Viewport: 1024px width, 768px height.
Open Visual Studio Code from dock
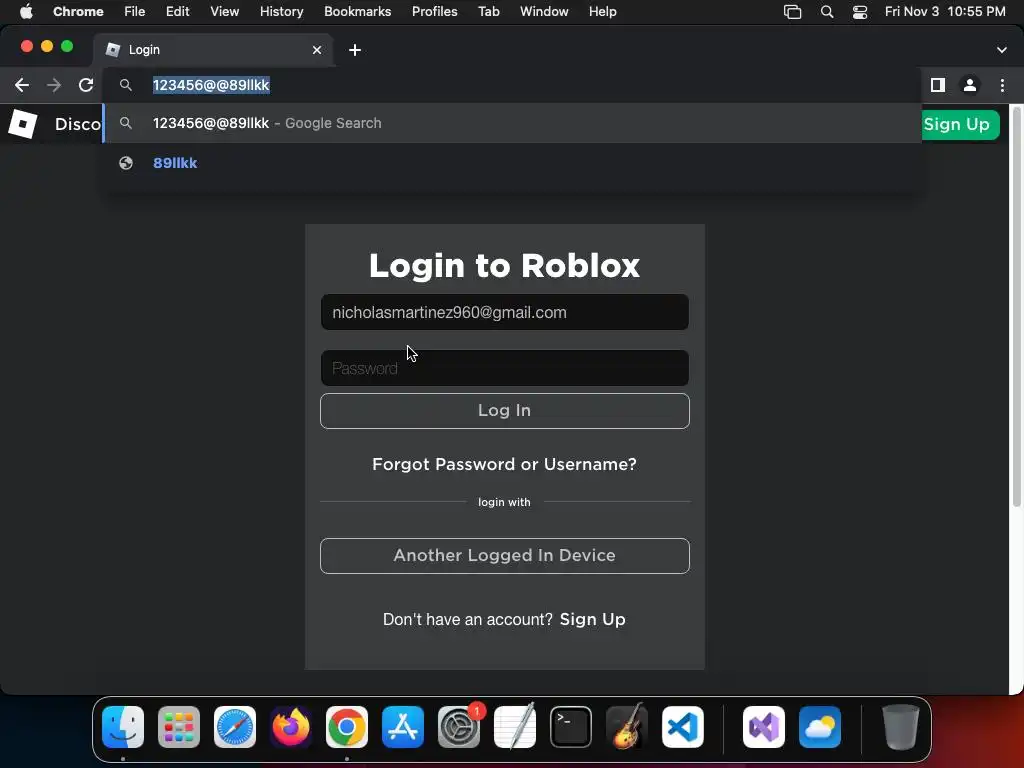[x=683, y=727]
